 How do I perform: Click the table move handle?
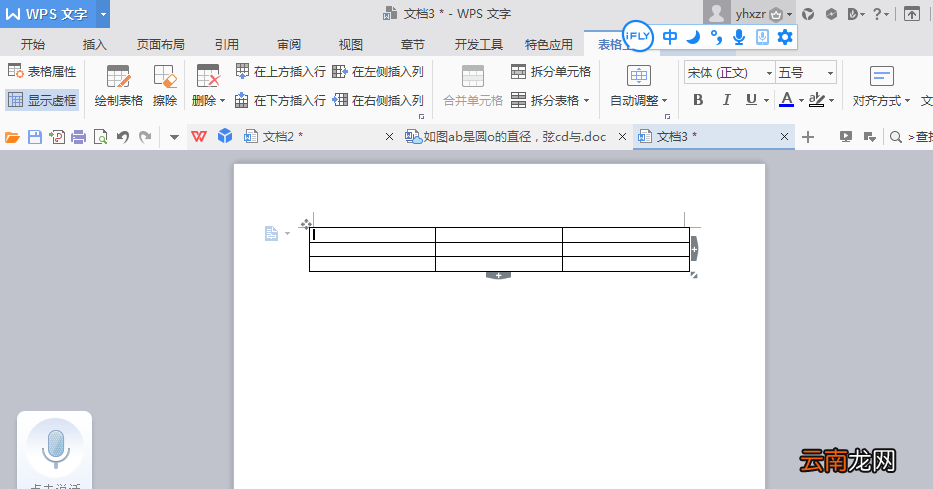(305, 224)
